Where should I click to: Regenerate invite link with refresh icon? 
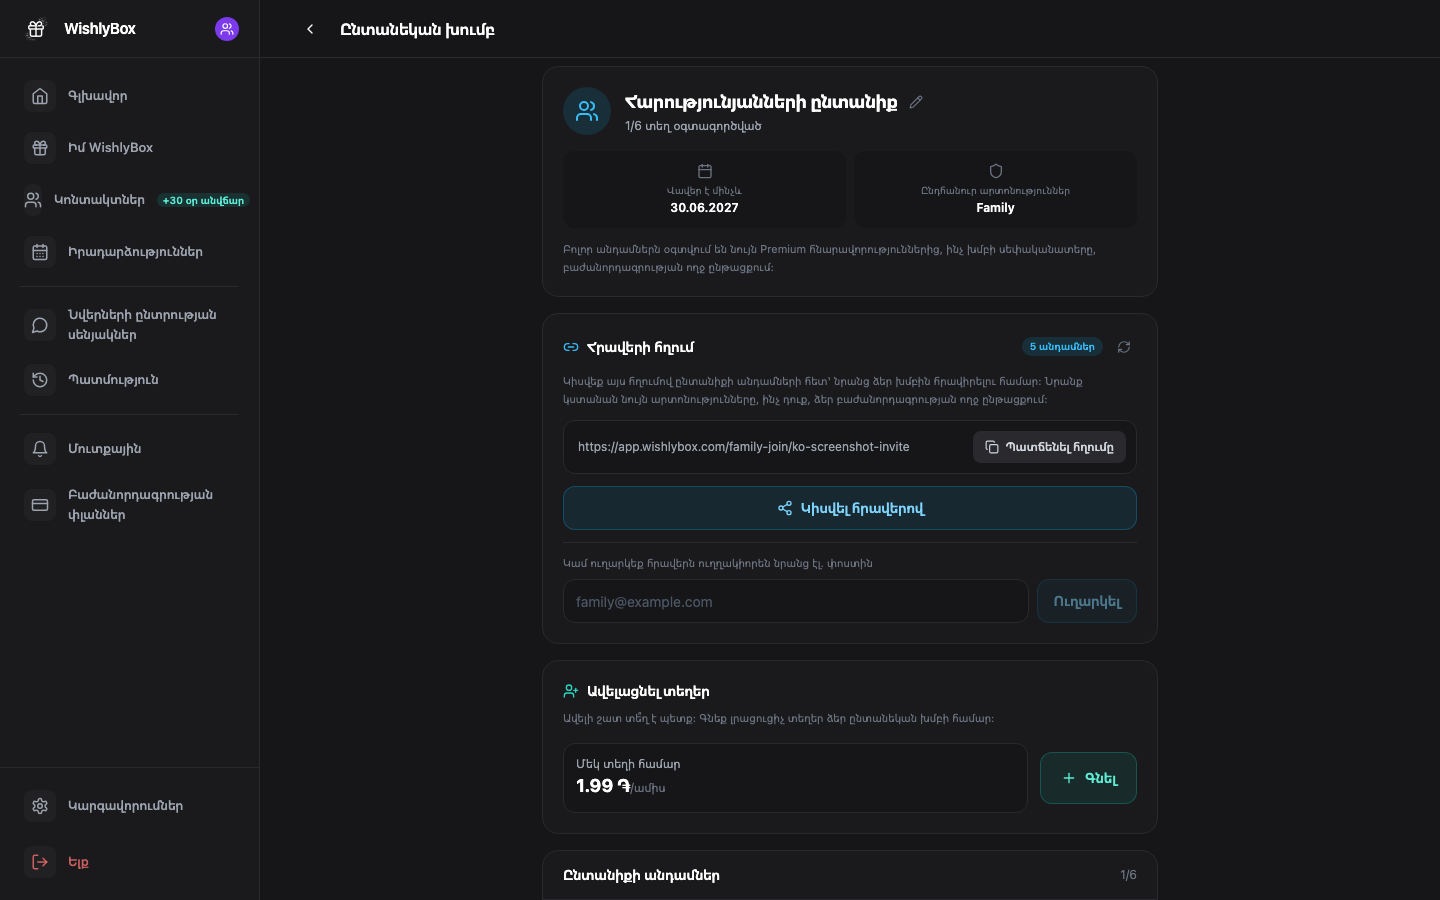[1124, 347]
